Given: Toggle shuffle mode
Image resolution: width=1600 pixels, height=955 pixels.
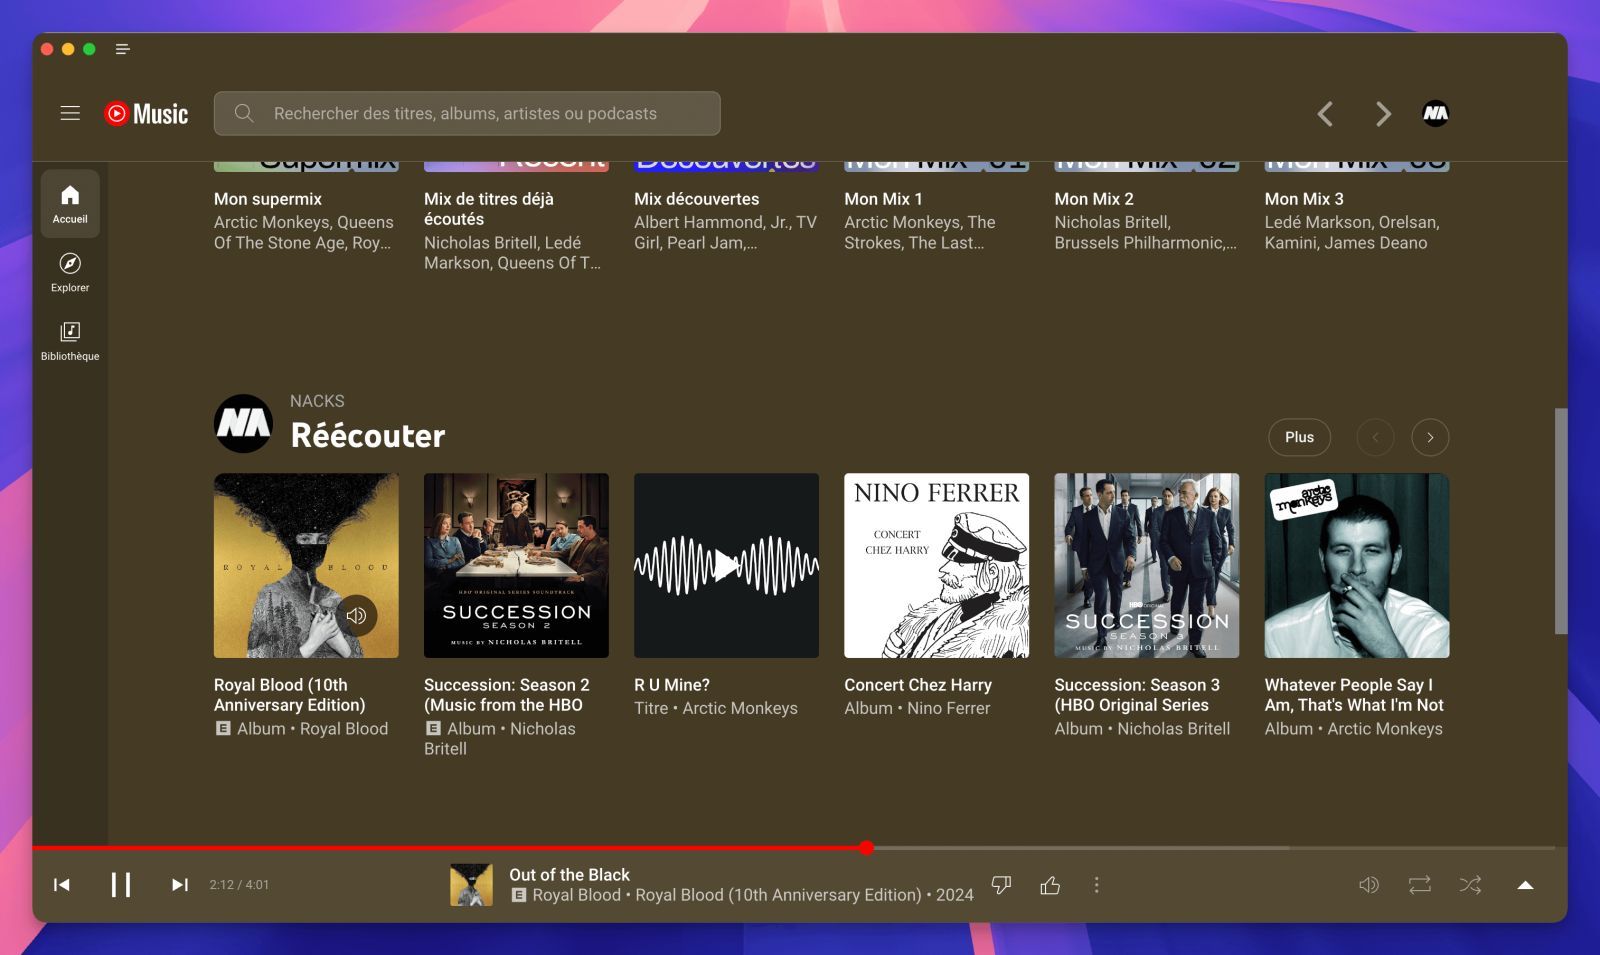Looking at the screenshot, I should click(1470, 885).
